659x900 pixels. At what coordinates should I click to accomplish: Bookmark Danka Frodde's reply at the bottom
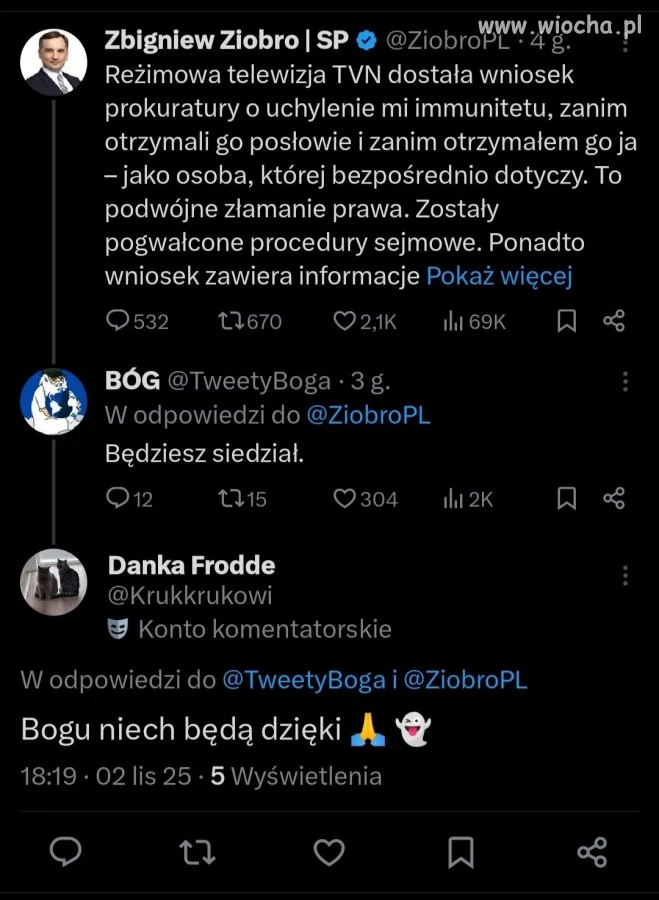pyautogui.click(x=460, y=852)
